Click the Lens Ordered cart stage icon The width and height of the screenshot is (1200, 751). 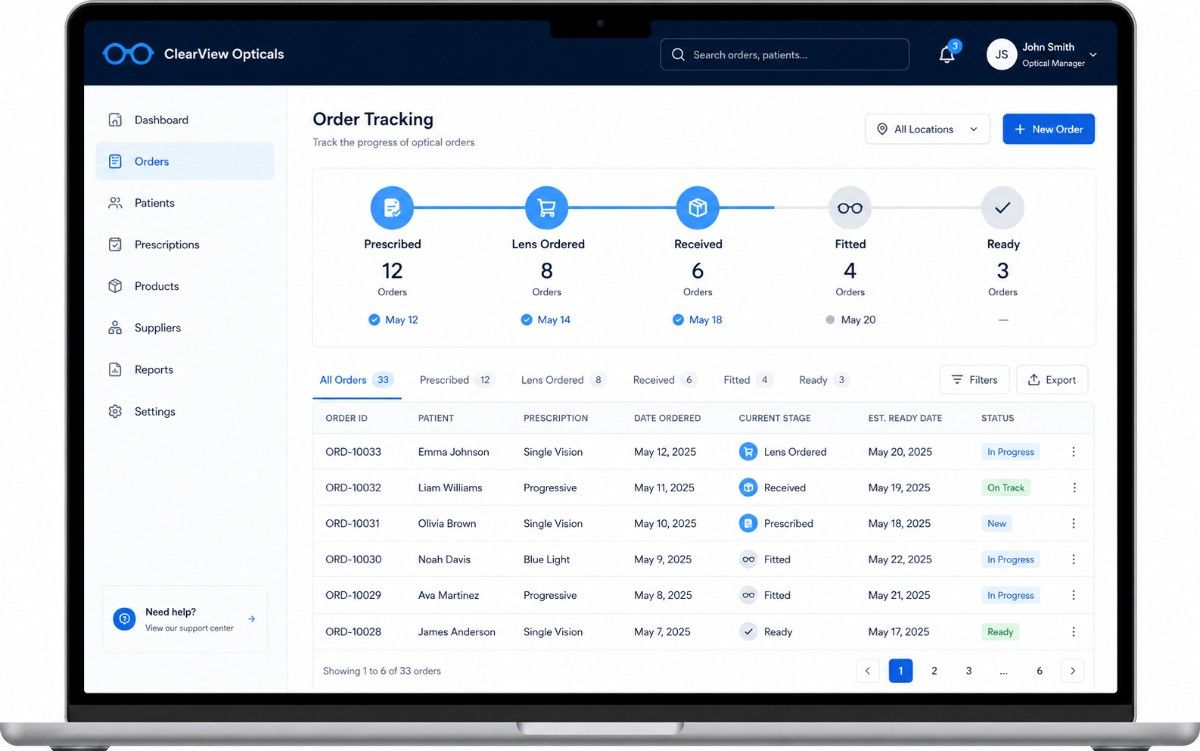(x=547, y=208)
